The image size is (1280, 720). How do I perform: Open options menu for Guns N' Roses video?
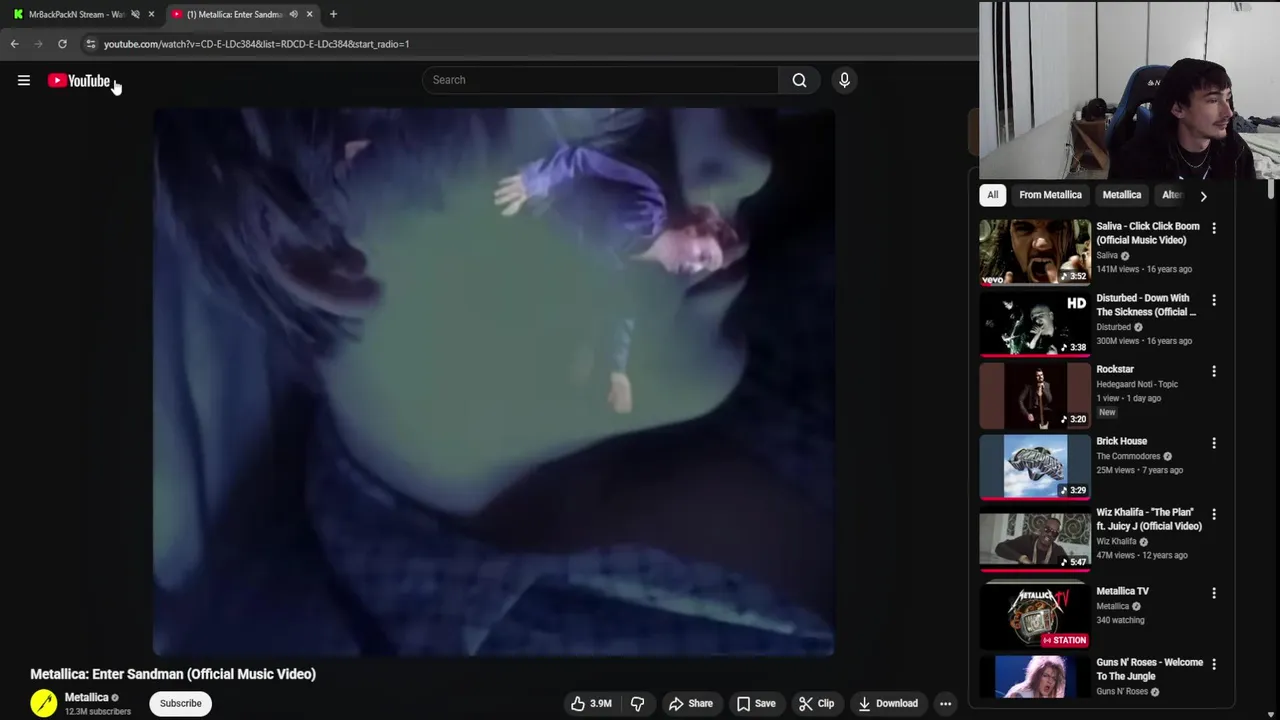pyautogui.click(x=1214, y=664)
